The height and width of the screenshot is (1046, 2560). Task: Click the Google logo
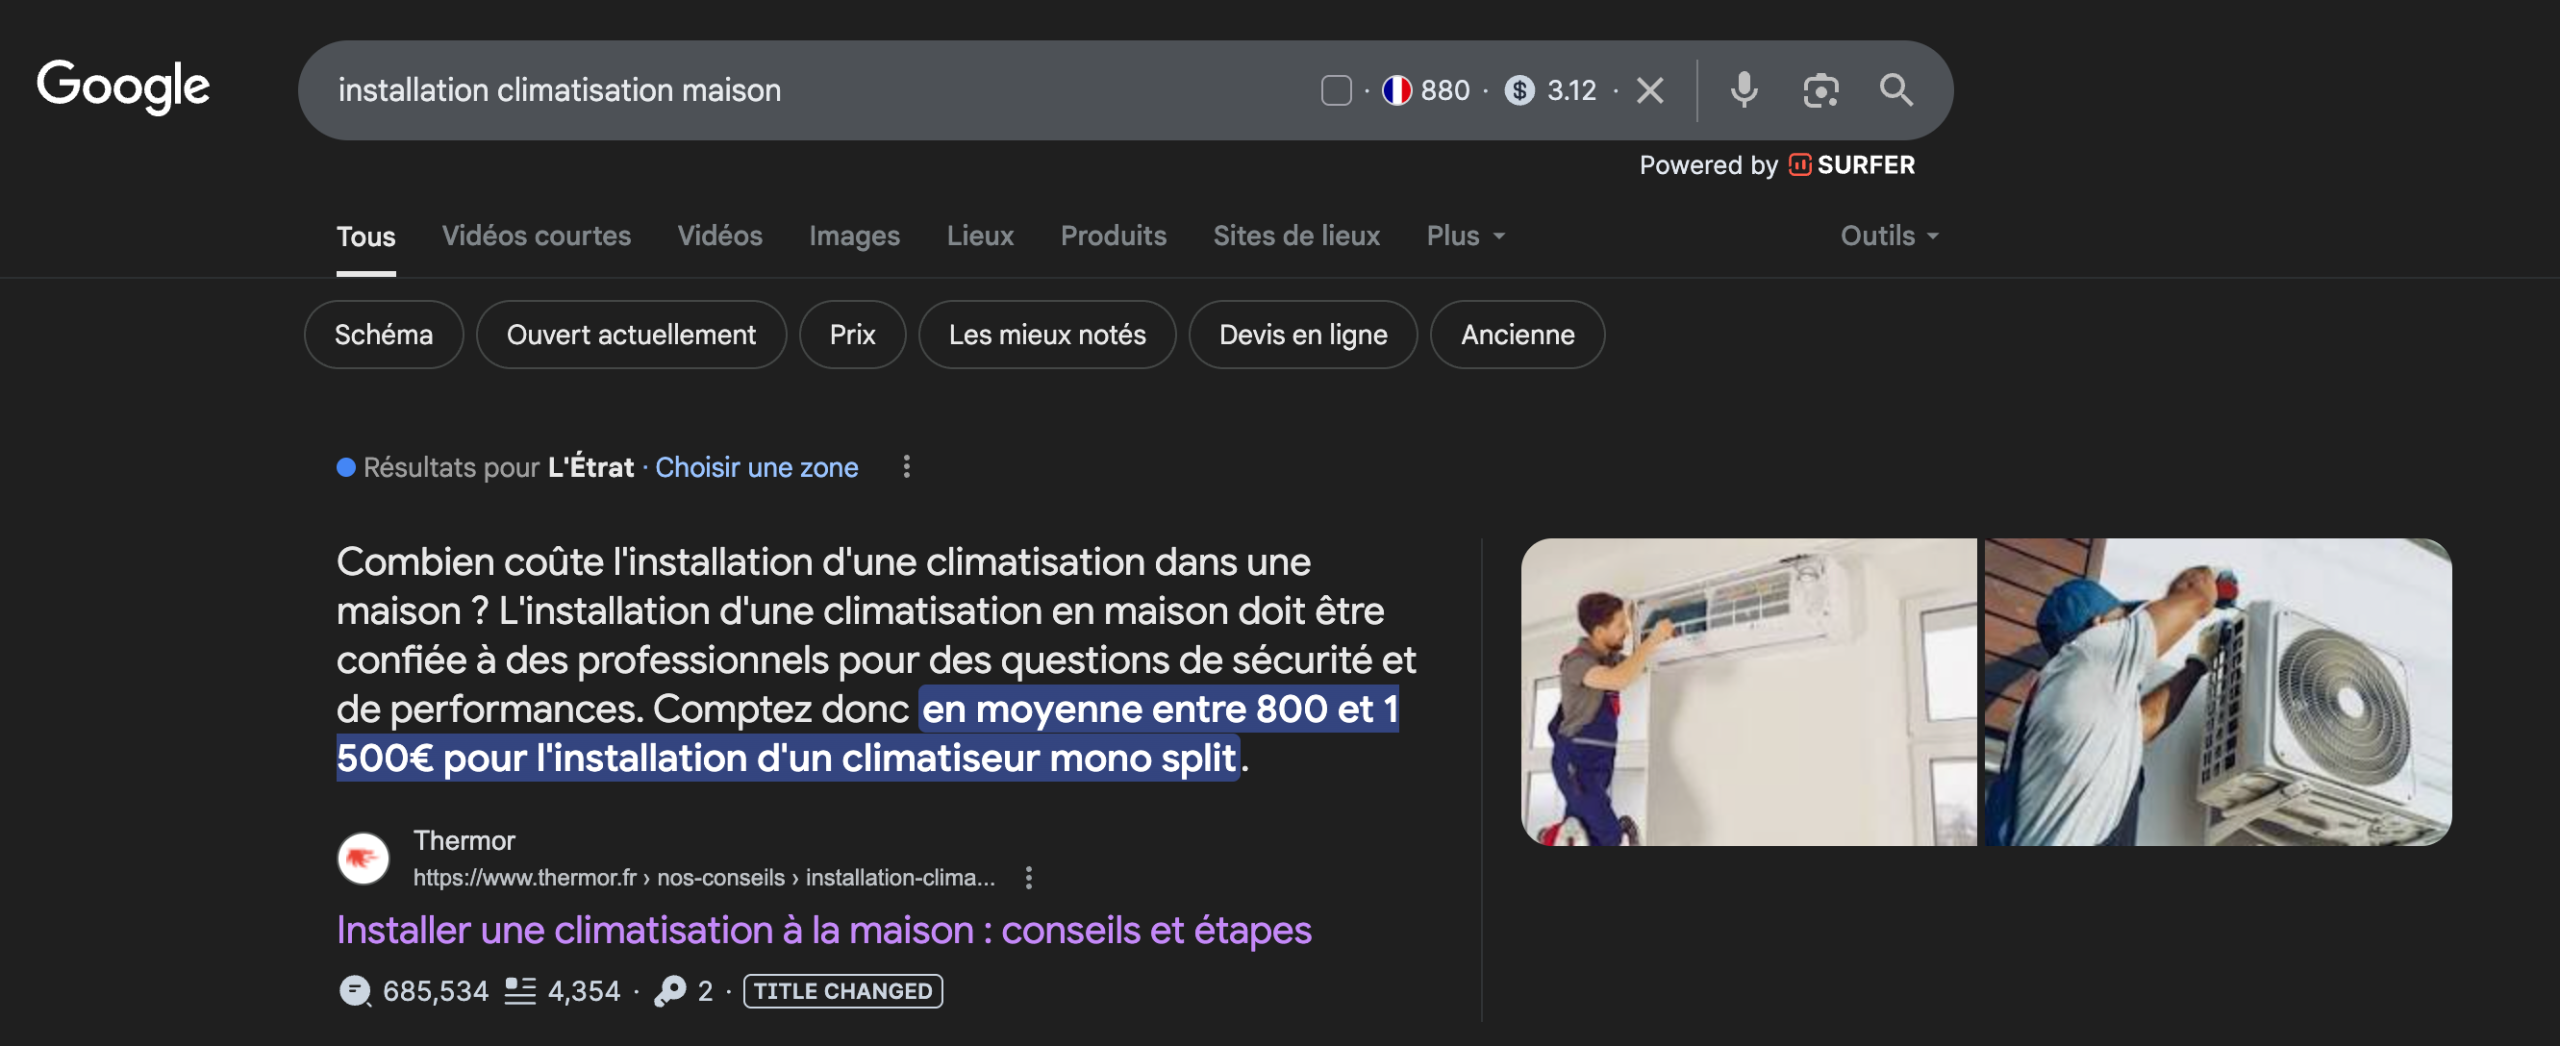click(x=123, y=87)
